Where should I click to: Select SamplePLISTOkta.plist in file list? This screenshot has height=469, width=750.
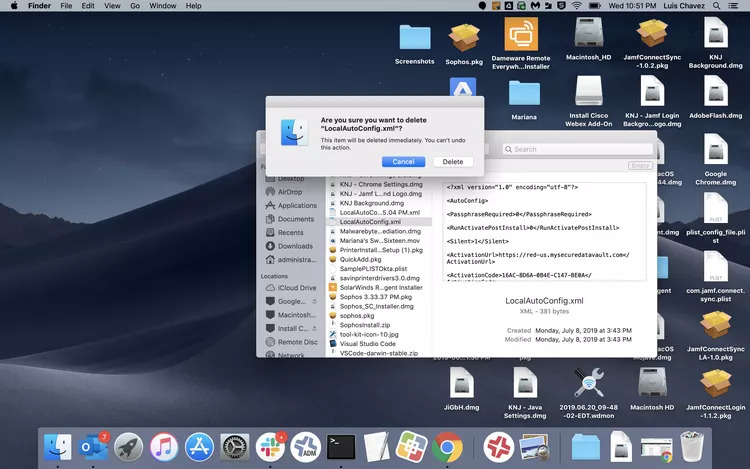pos(373,269)
